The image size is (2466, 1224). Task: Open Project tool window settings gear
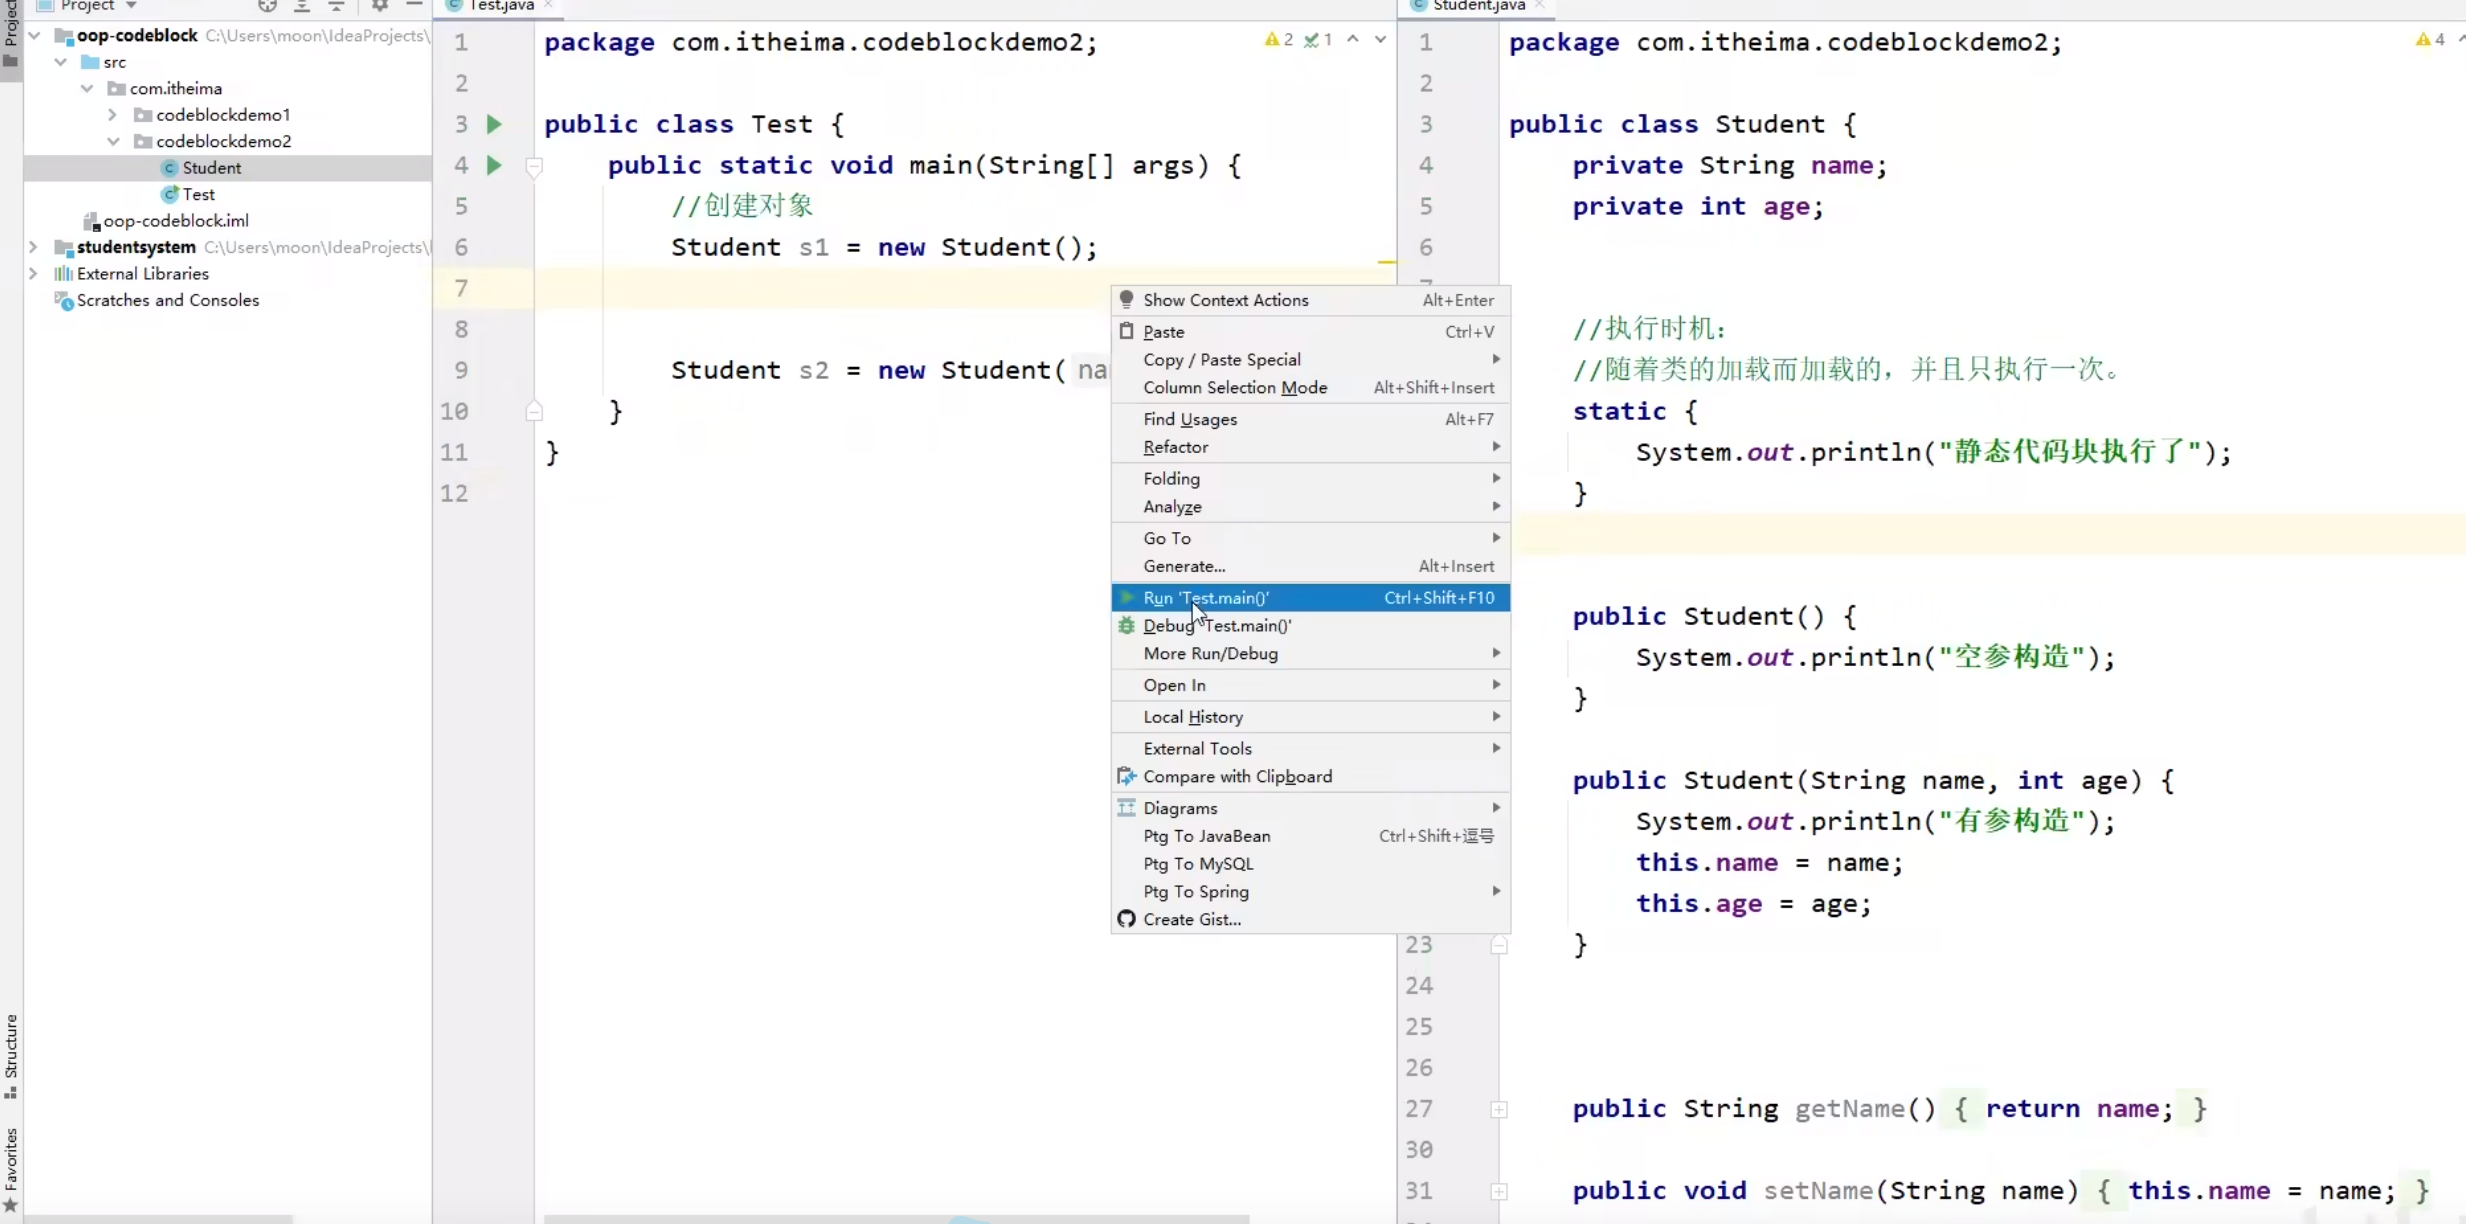380,6
